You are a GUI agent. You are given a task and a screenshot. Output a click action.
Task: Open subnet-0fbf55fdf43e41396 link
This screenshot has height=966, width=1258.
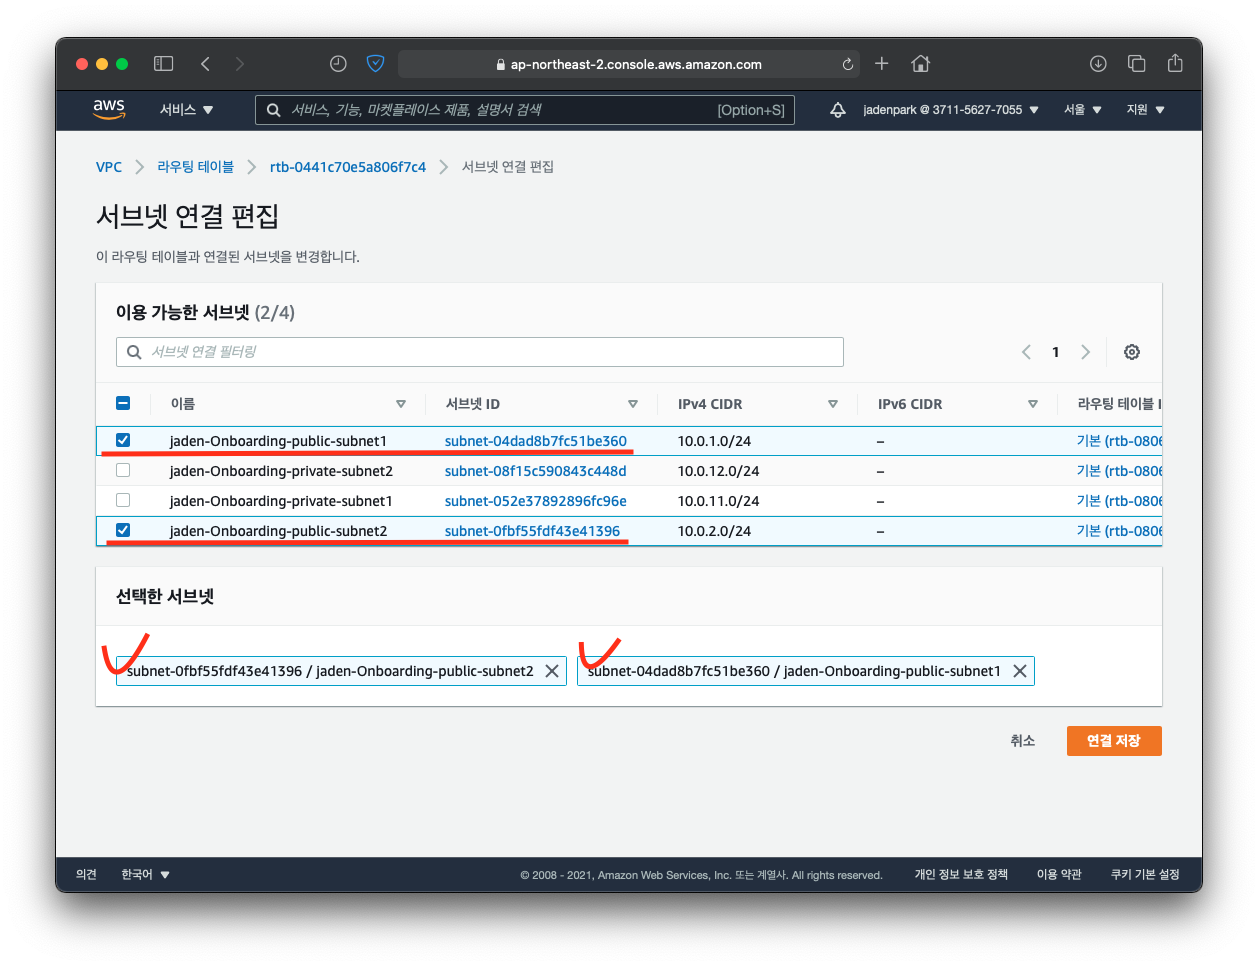[532, 531]
